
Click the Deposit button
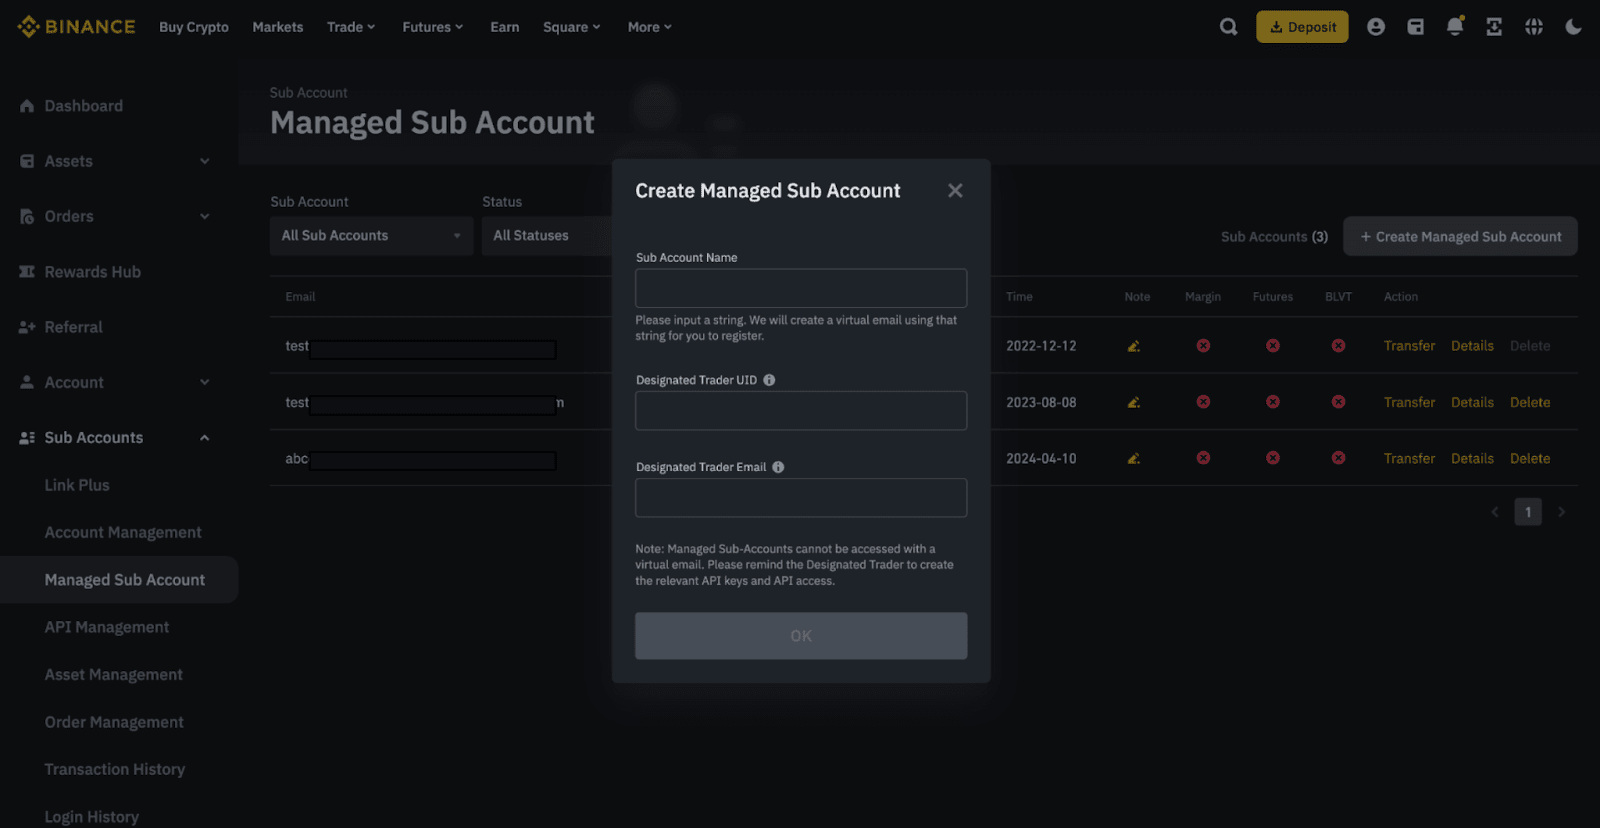1302,27
